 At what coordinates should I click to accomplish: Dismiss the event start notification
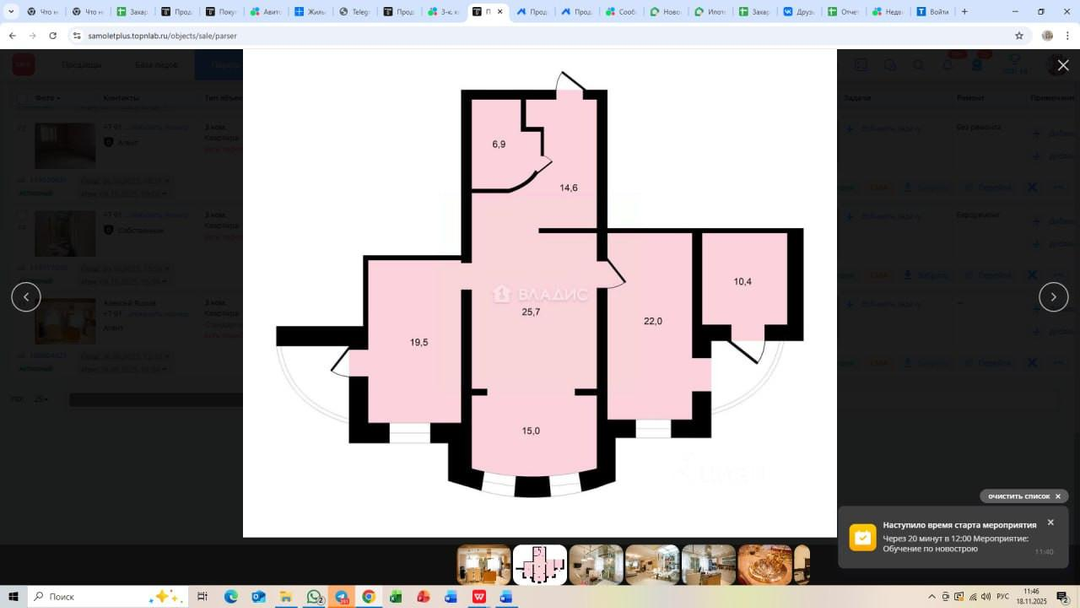point(1050,523)
